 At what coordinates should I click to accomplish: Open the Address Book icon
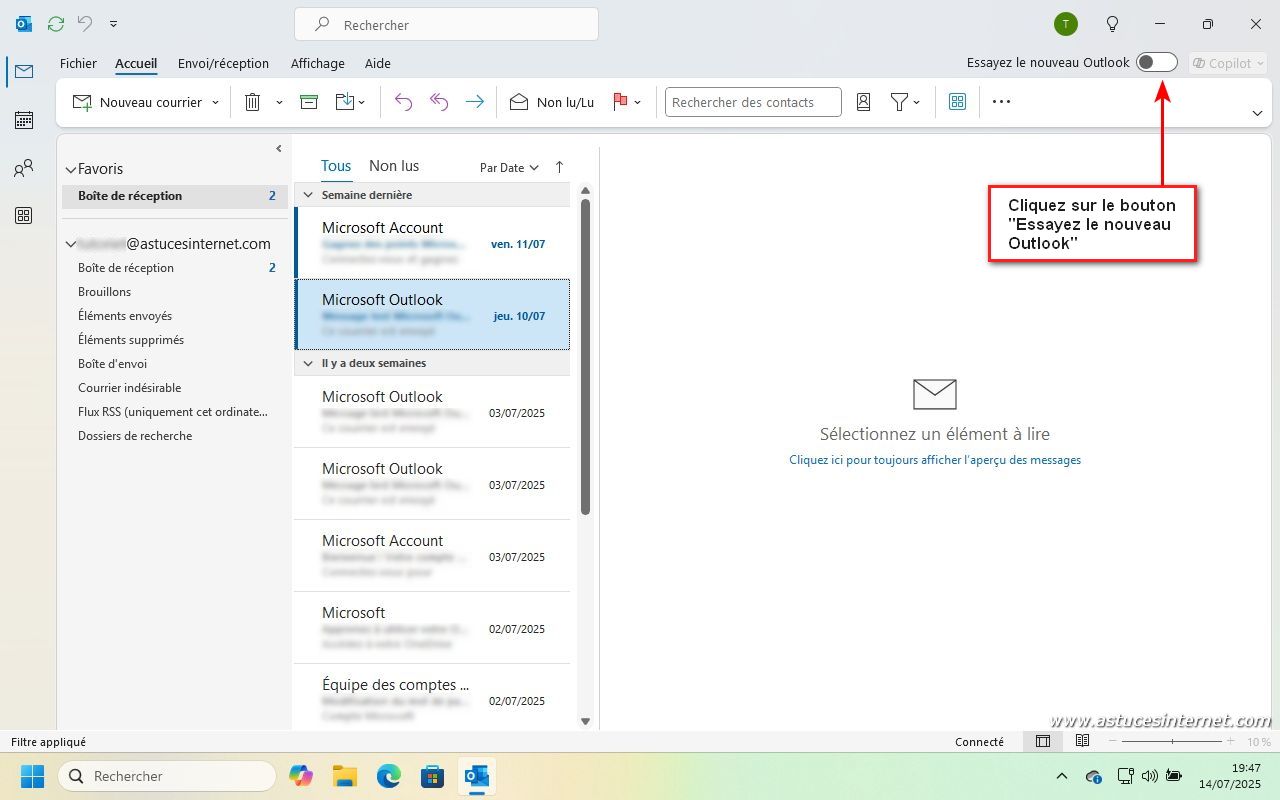tap(864, 102)
